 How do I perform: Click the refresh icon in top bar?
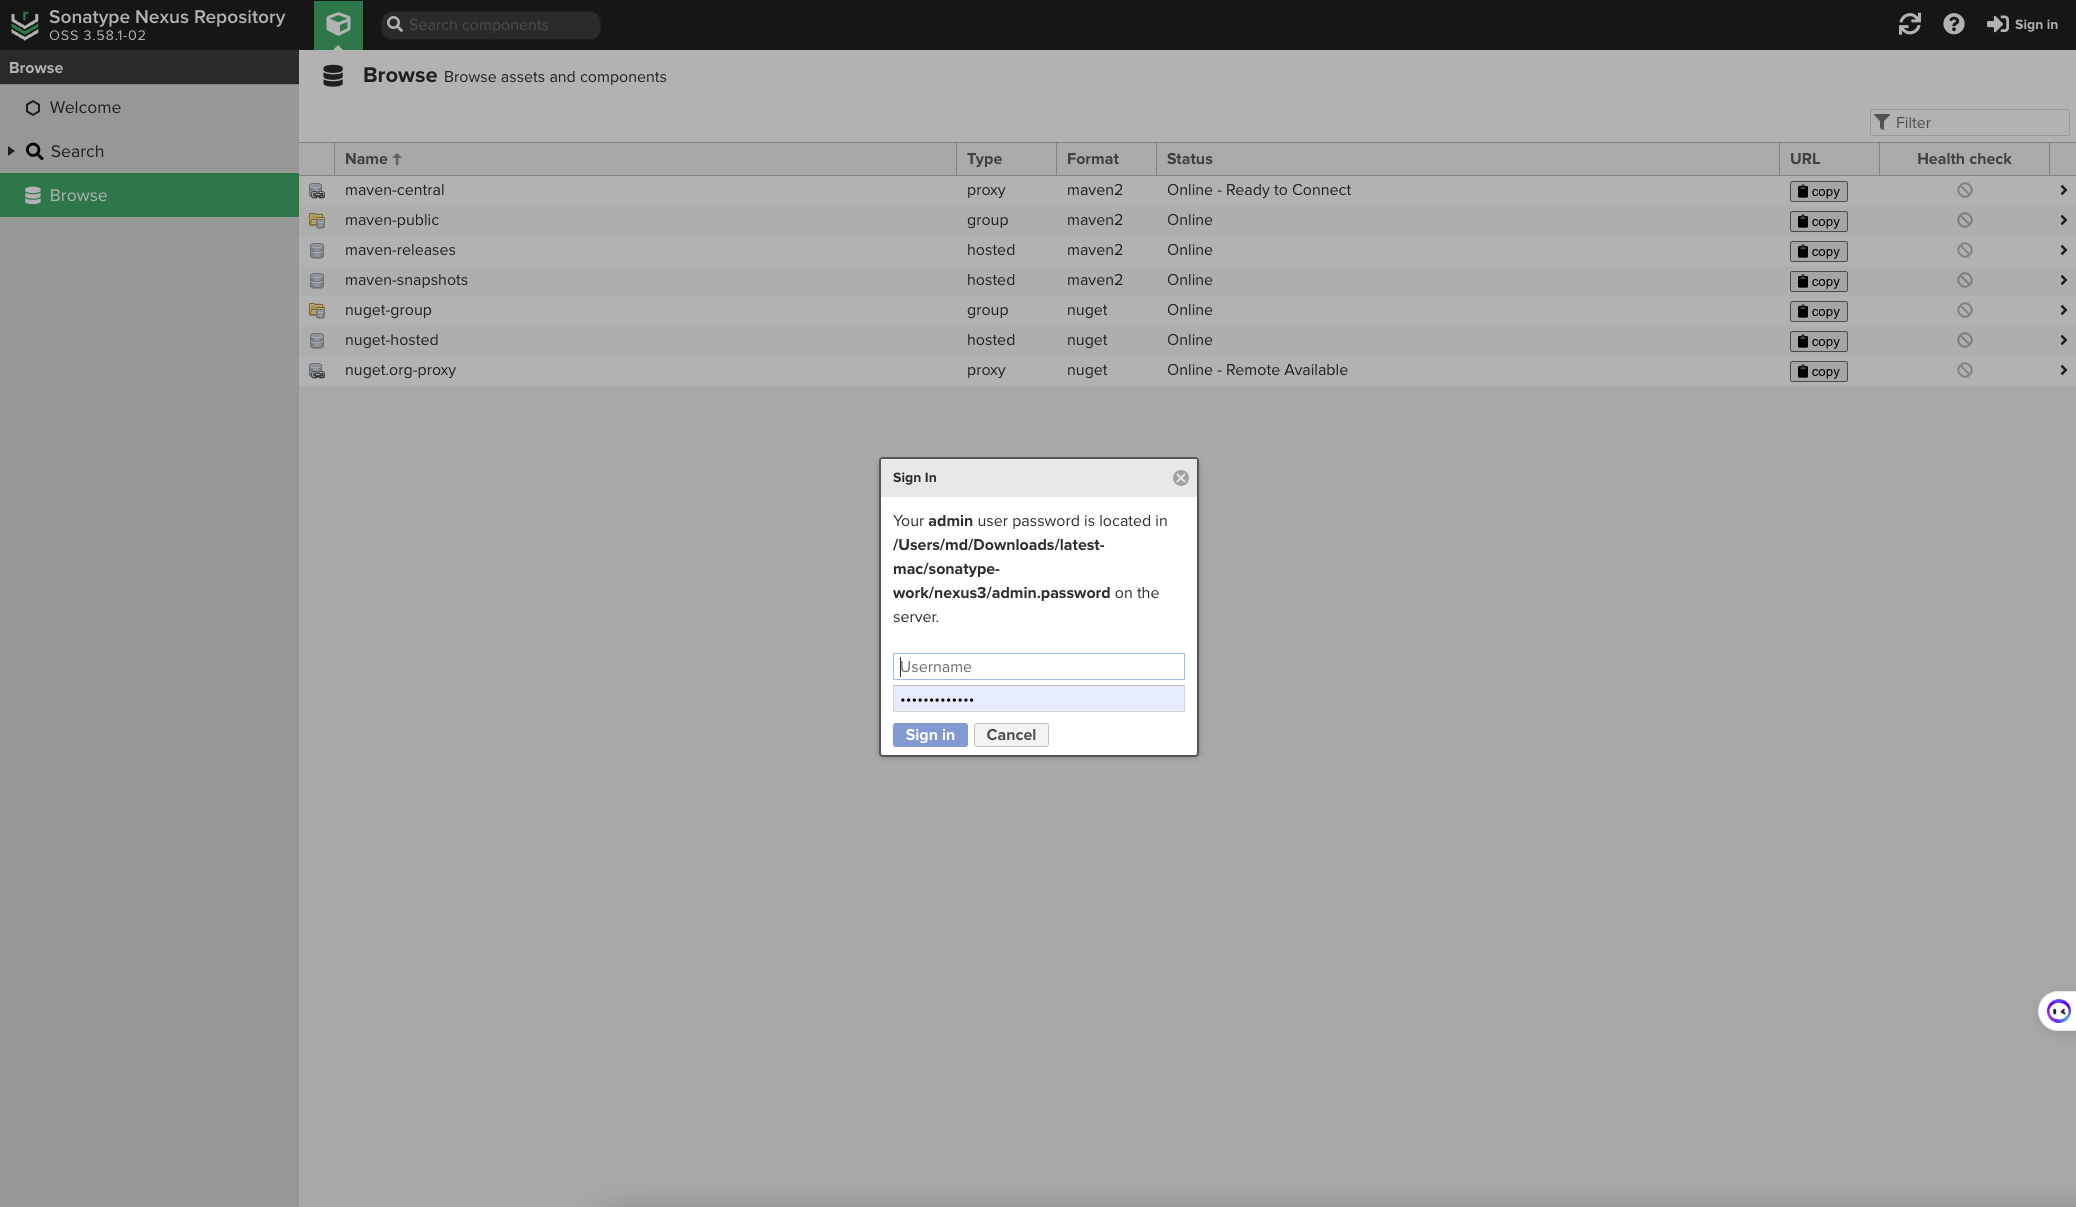click(1909, 24)
